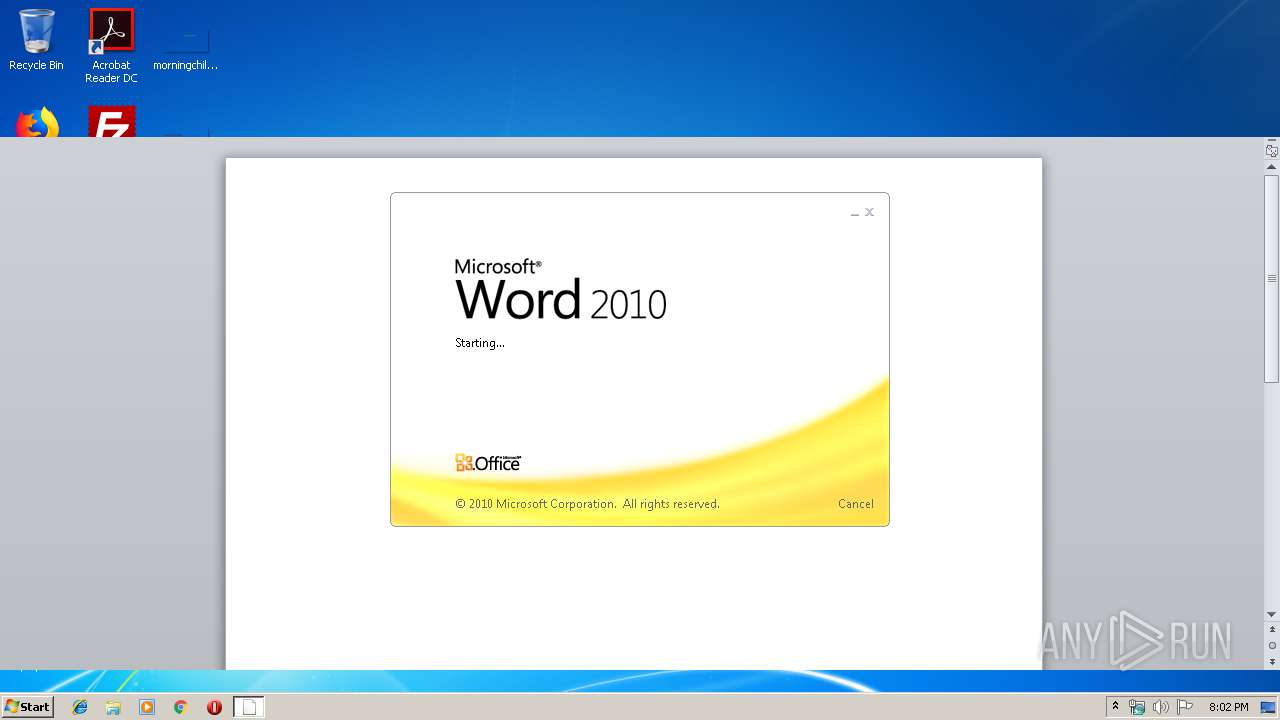Cancel the Word 2010 startup
1280x720 pixels.
coord(855,504)
